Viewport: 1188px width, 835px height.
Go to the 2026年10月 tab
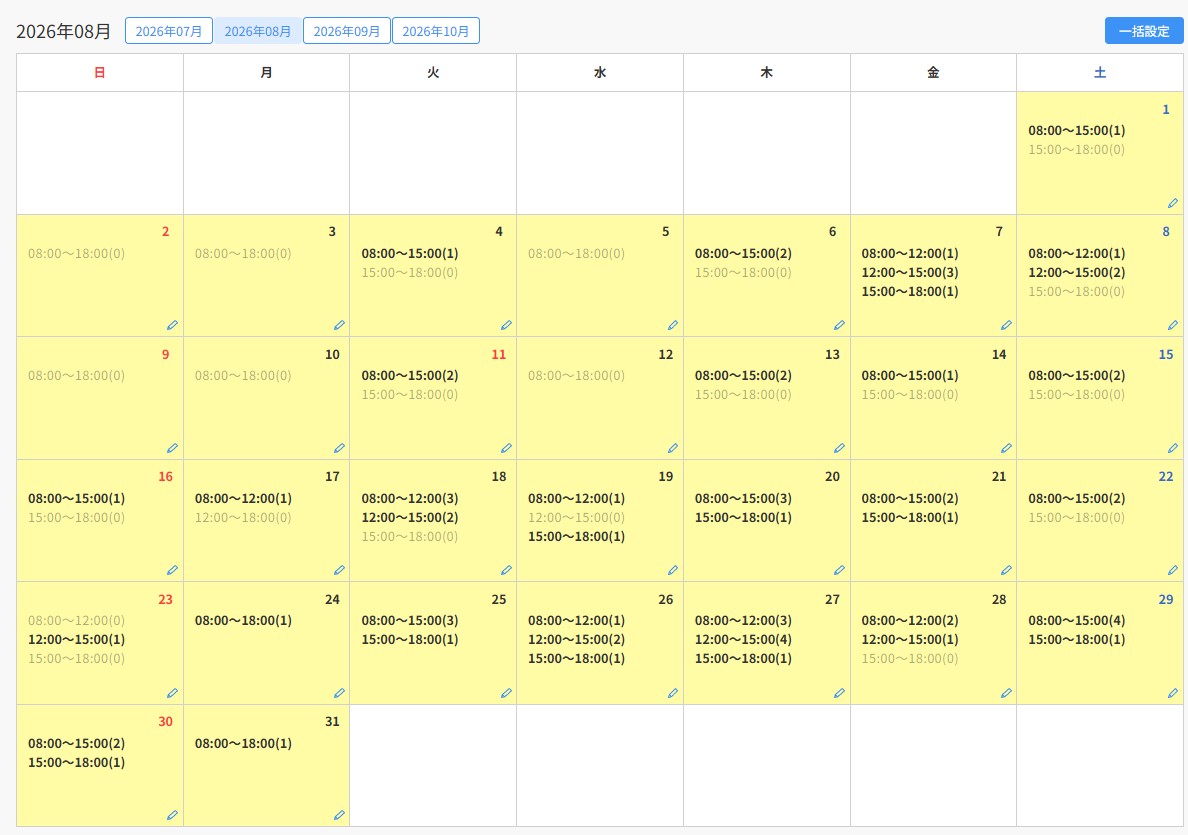(436, 31)
